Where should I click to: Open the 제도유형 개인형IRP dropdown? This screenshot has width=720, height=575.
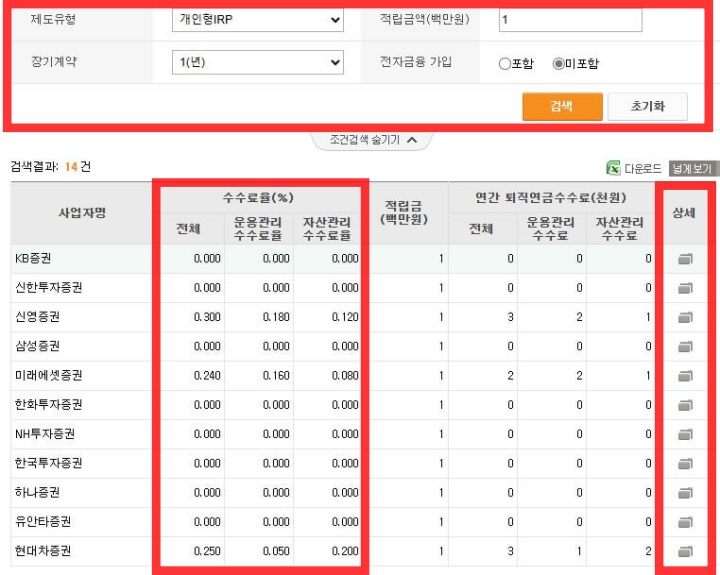[258, 20]
